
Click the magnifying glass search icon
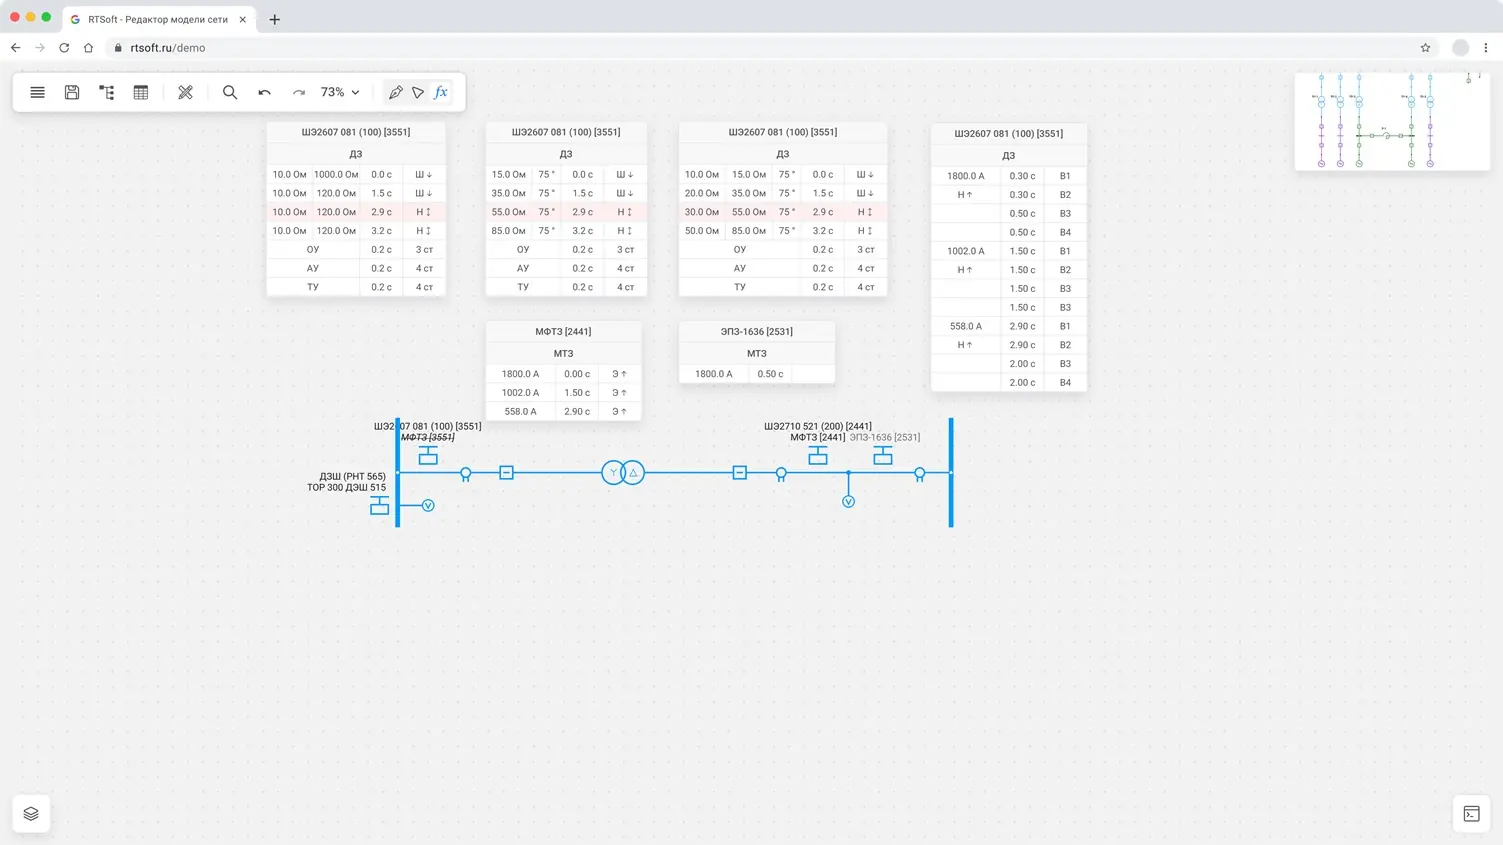pyautogui.click(x=230, y=92)
